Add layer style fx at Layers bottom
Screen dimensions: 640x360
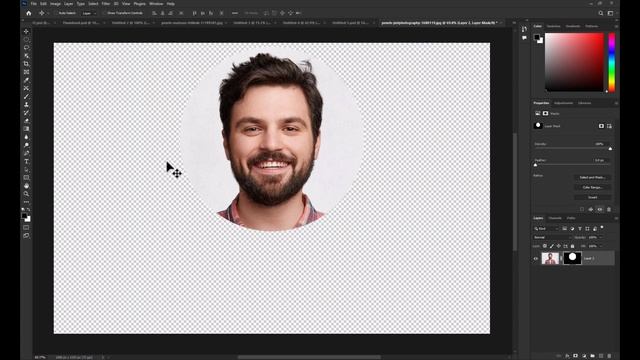(567, 356)
